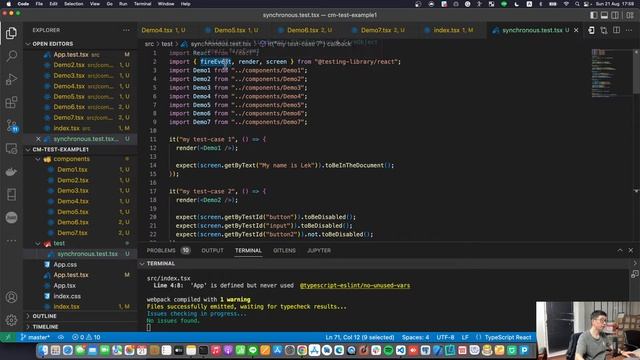Screen dimensions: 640x360
Task: Open Explorer more actions ellipsis
Action: [x=126, y=30]
